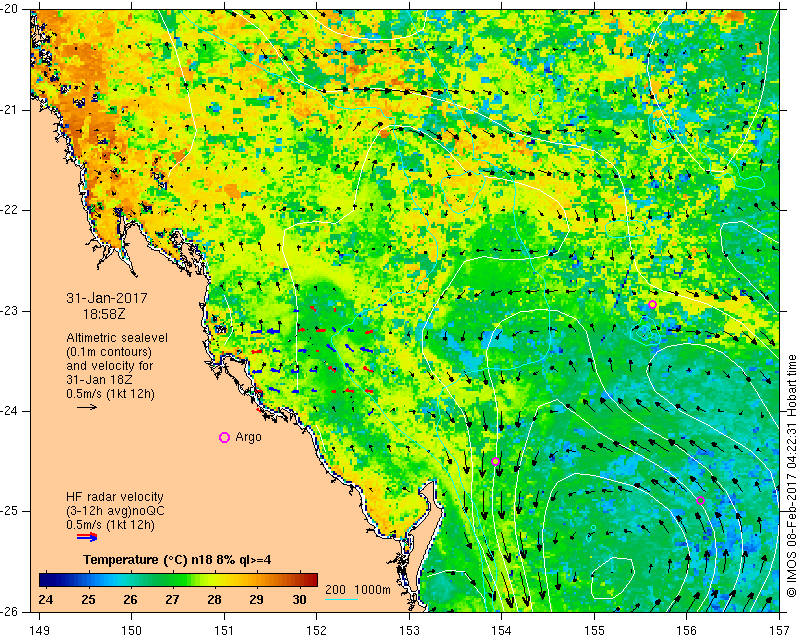This screenshot has height=640, width=800.
Task: Click the '31-Jan 18Z' text
Action: (98, 380)
